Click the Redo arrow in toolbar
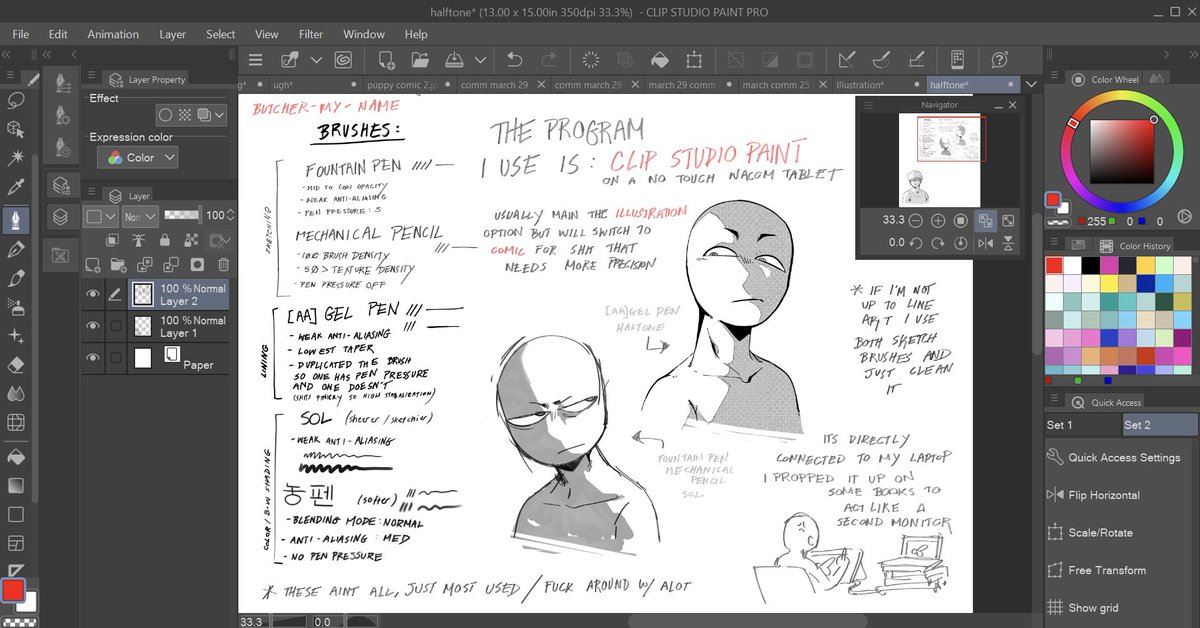 click(x=548, y=59)
